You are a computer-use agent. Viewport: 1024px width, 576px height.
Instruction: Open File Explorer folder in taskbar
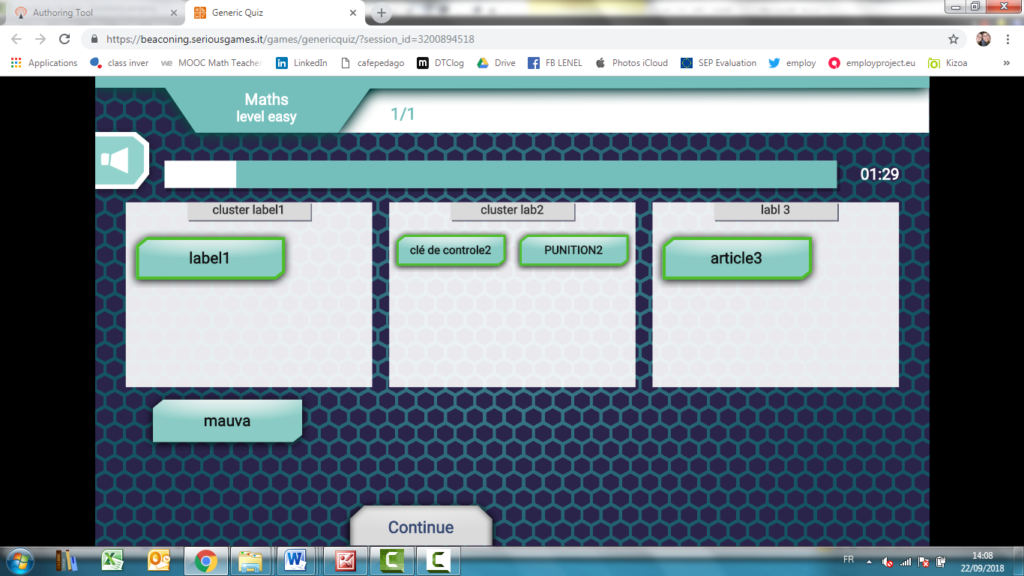(x=251, y=561)
